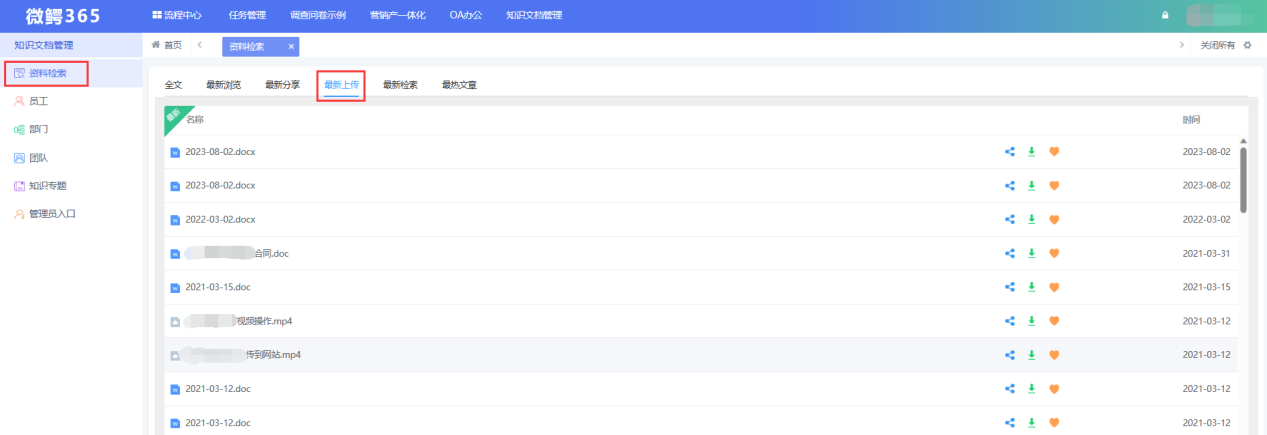This screenshot has height=435, width=1267.
Task: Click share icon for 合同.doc row
Action: tap(1009, 253)
